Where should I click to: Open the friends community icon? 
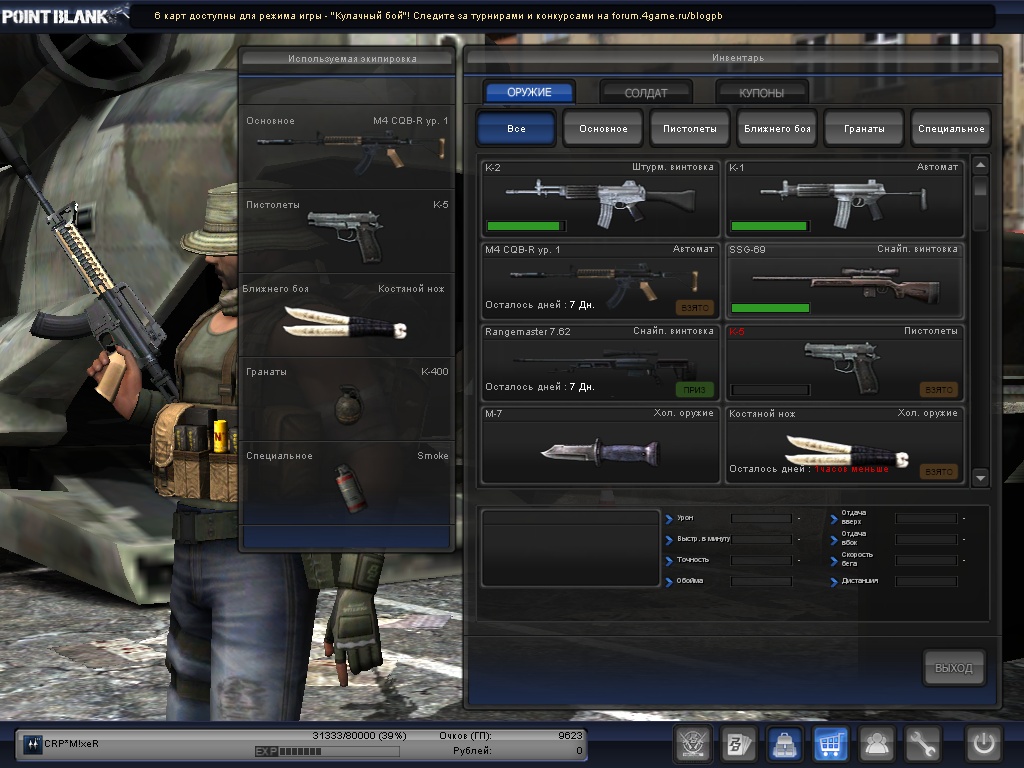(x=876, y=744)
